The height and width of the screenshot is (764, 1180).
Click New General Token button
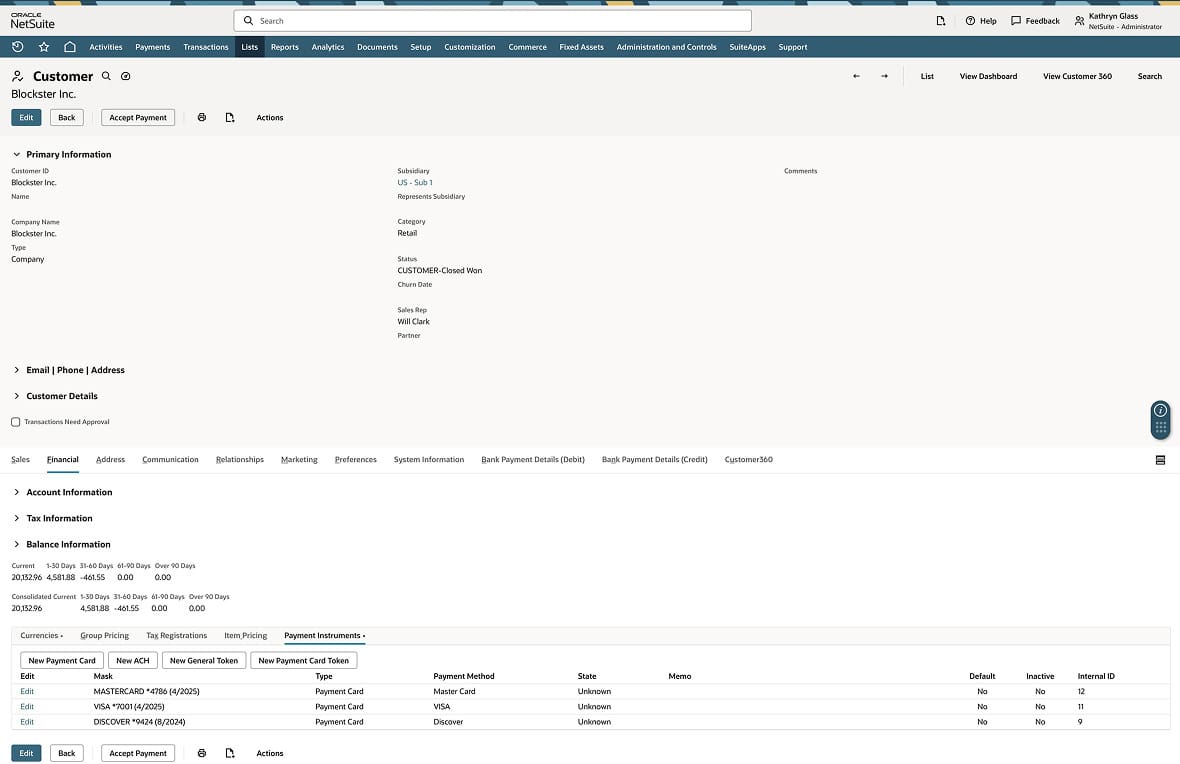point(204,660)
